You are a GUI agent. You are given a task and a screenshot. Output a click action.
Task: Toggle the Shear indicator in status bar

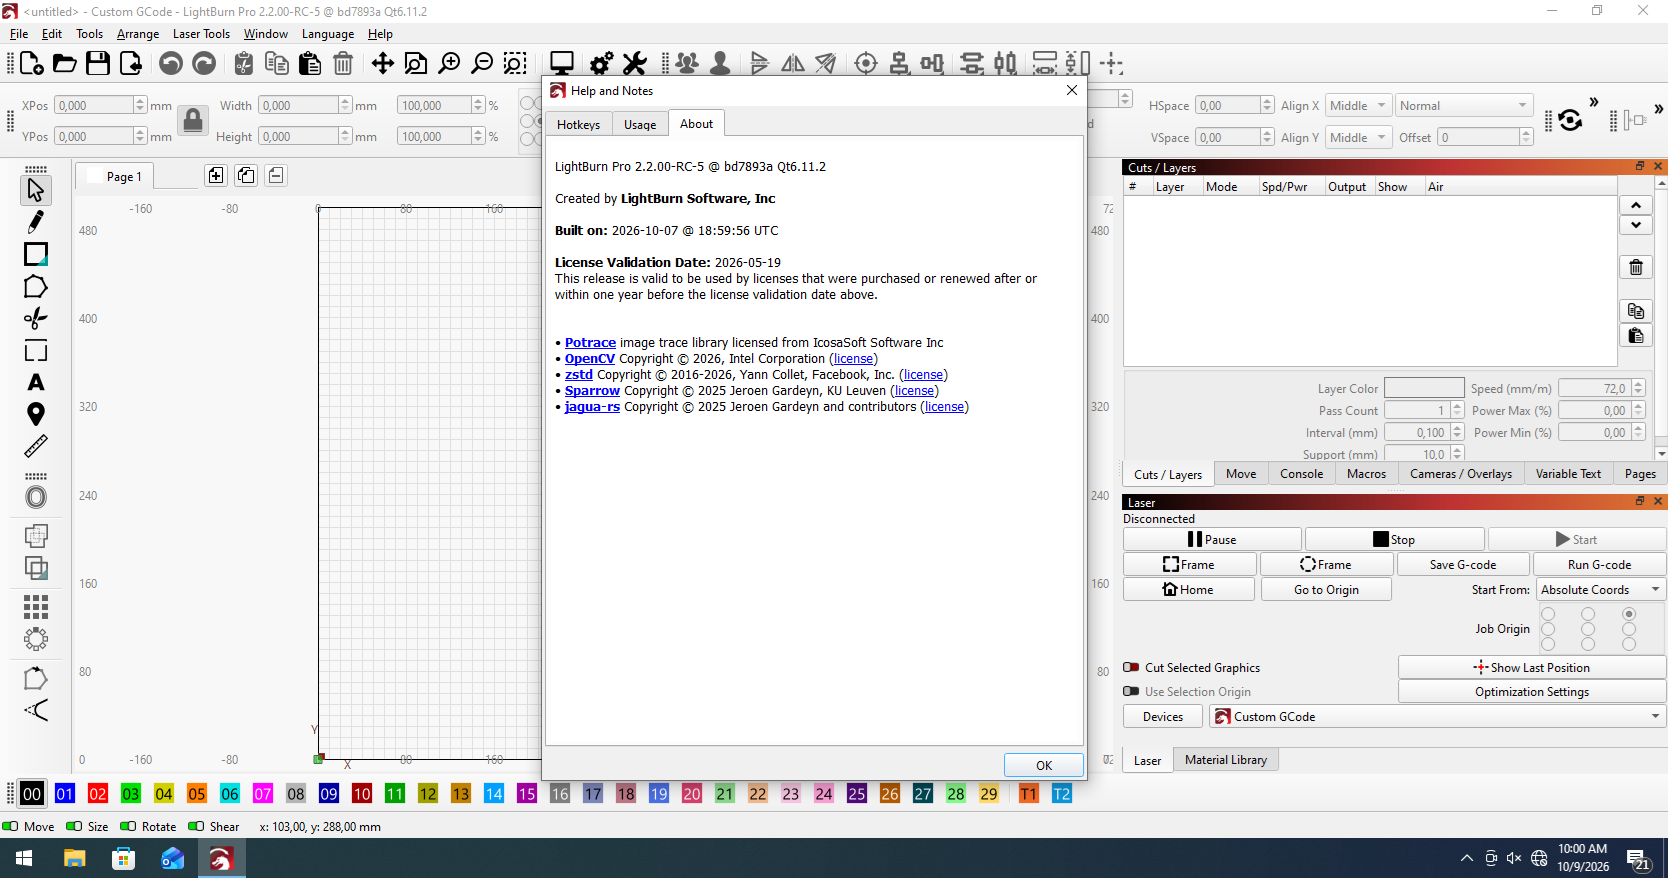coord(196,826)
